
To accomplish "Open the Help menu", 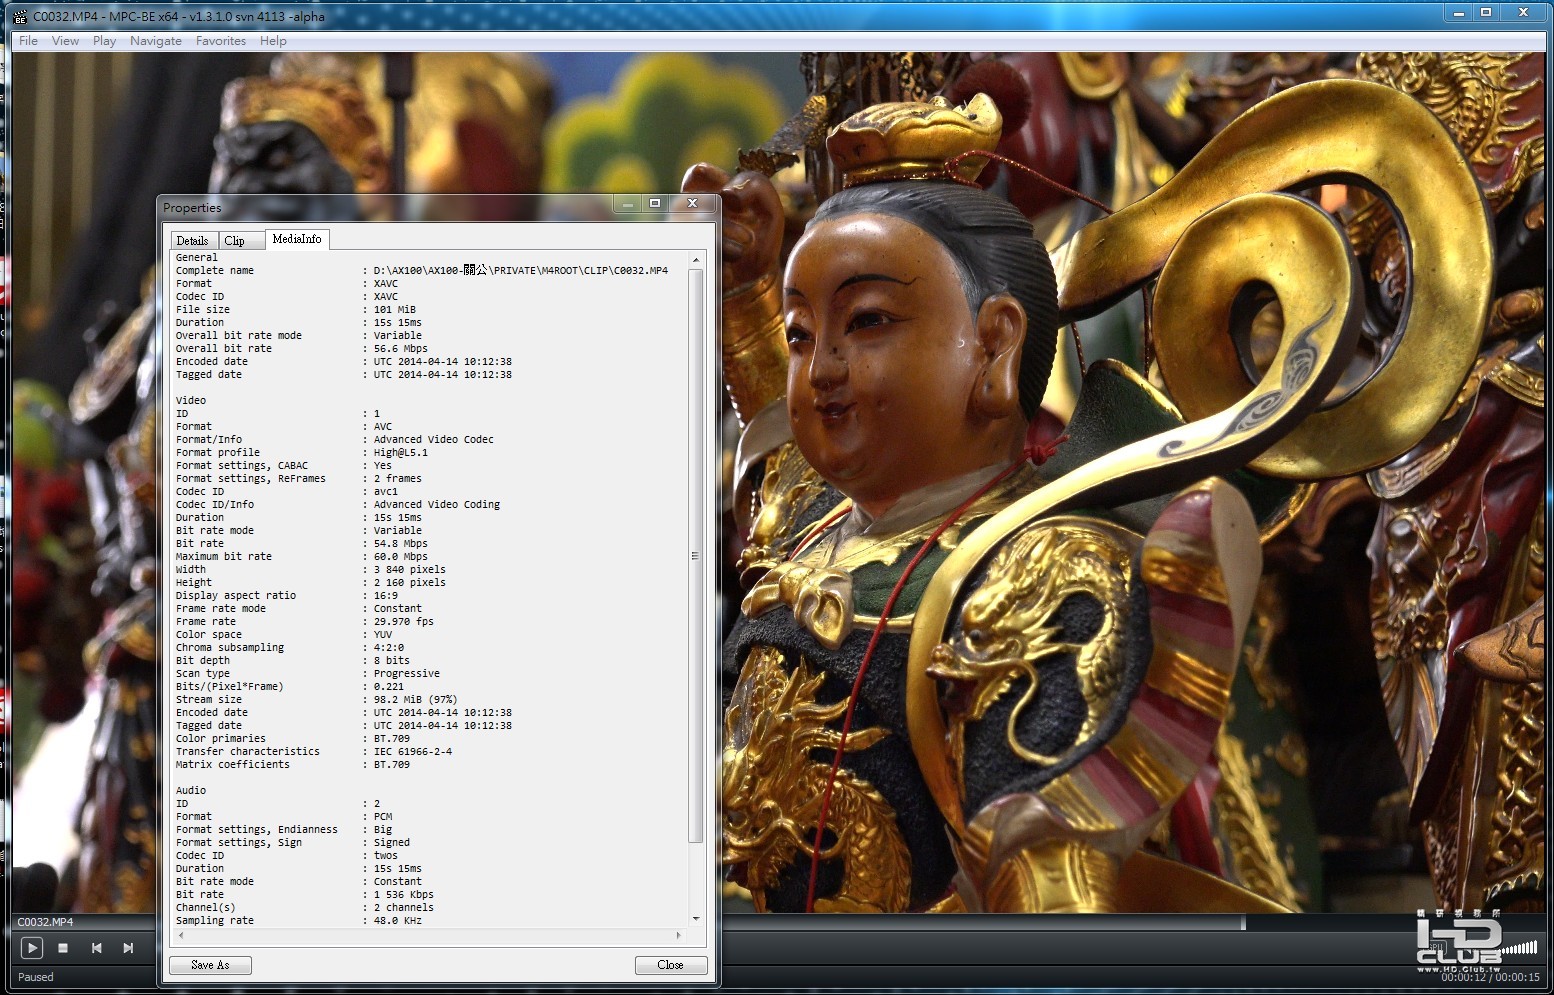I will (x=273, y=41).
